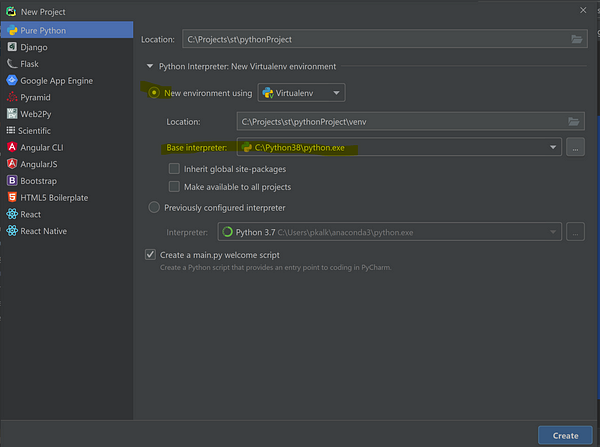Viewport: 600px width, 447px height.
Task: Uncheck Create a main.py welcome script
Action: click(150, 255)
